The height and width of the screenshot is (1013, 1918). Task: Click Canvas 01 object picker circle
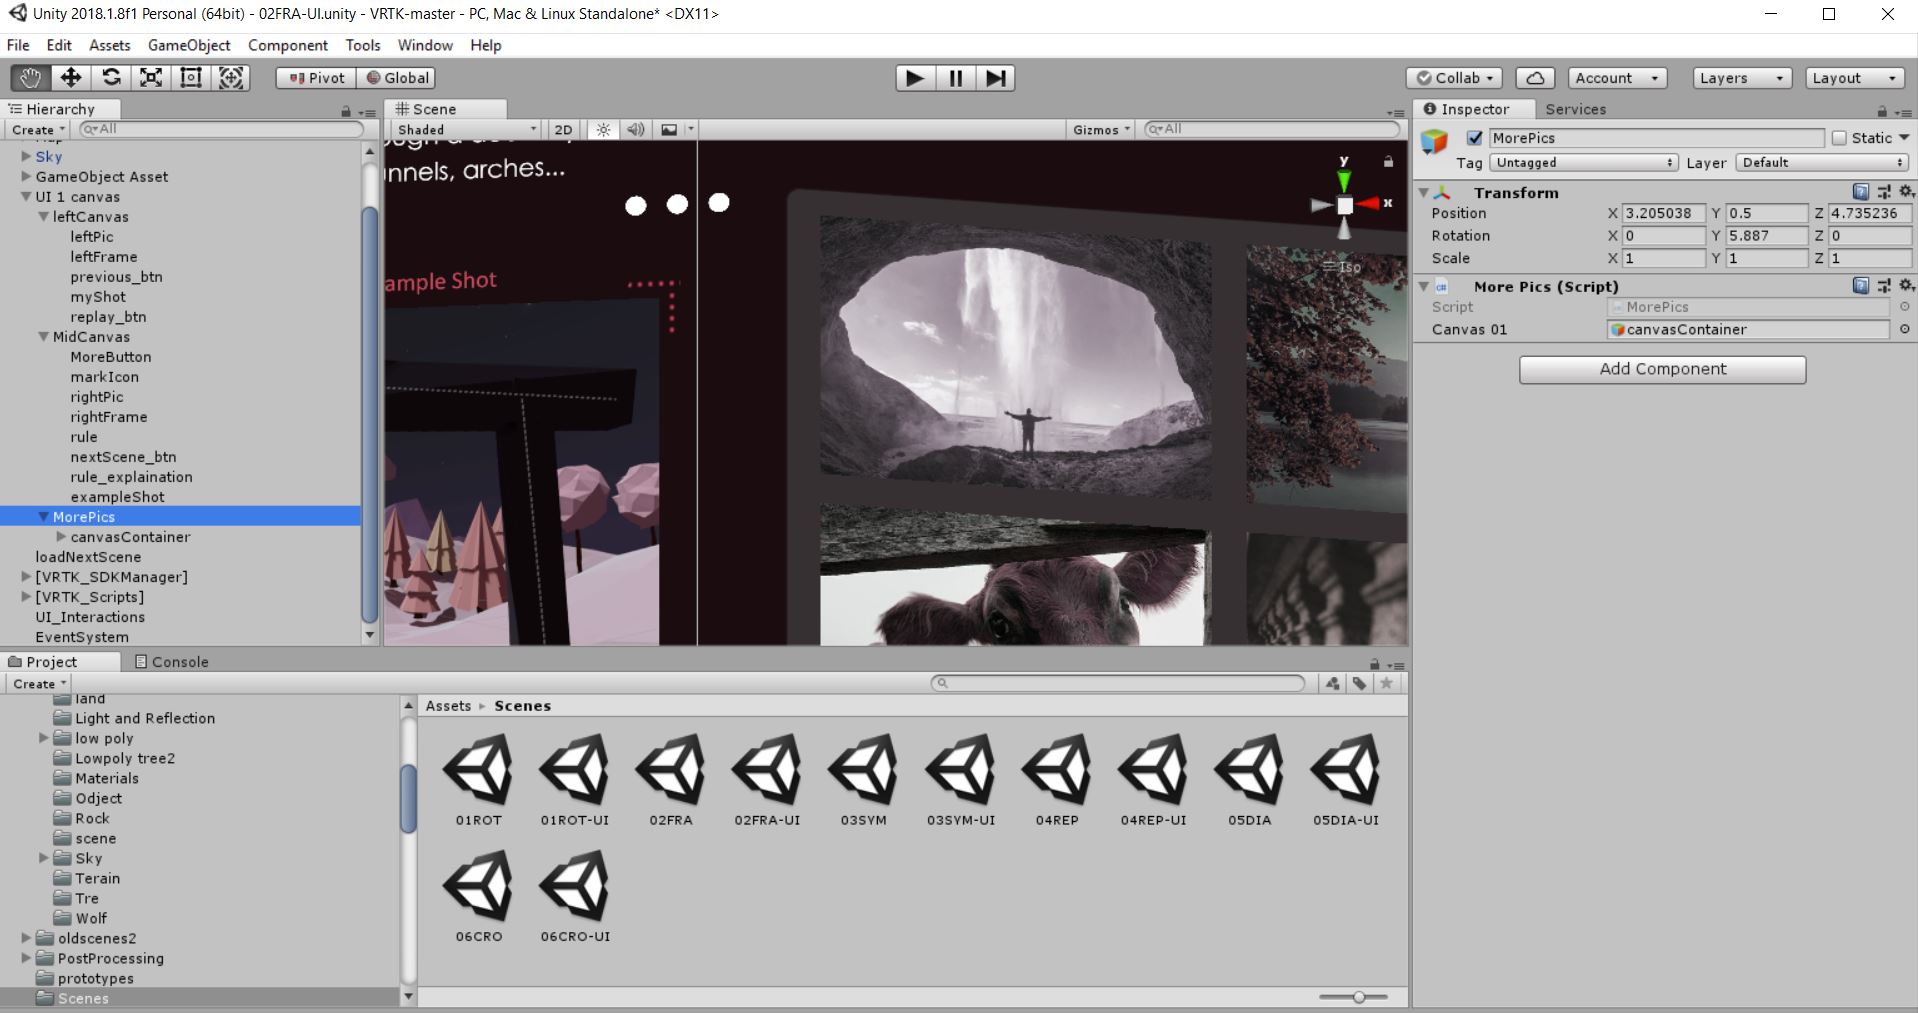[1905, 329]
